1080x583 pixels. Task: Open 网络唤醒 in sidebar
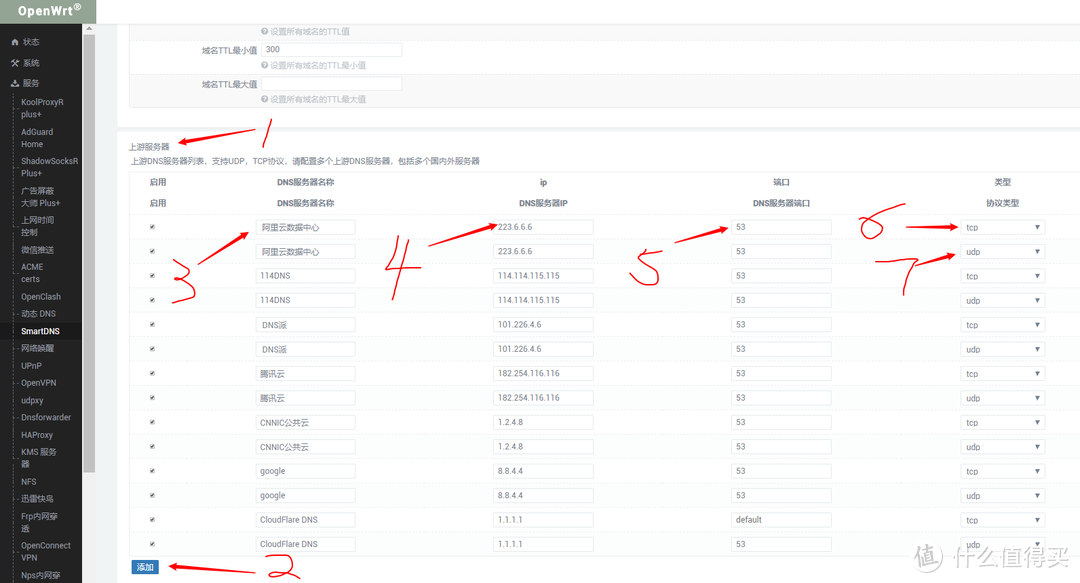(x=37, y=348)
